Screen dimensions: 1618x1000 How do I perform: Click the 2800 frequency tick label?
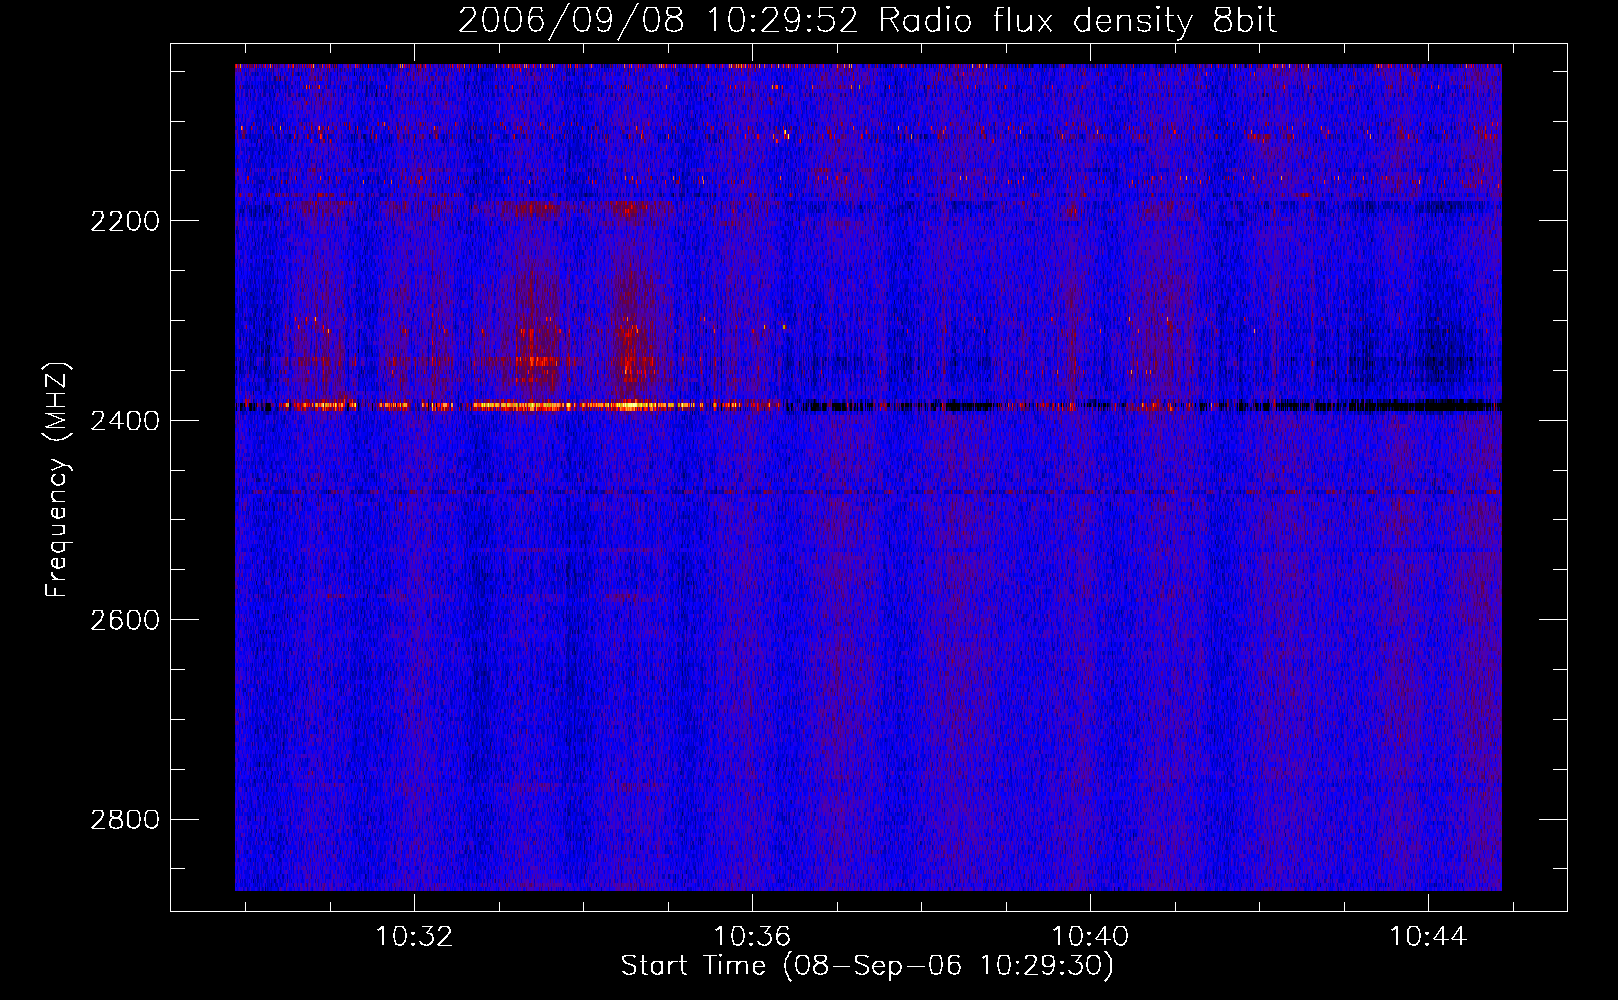[125, 820]
